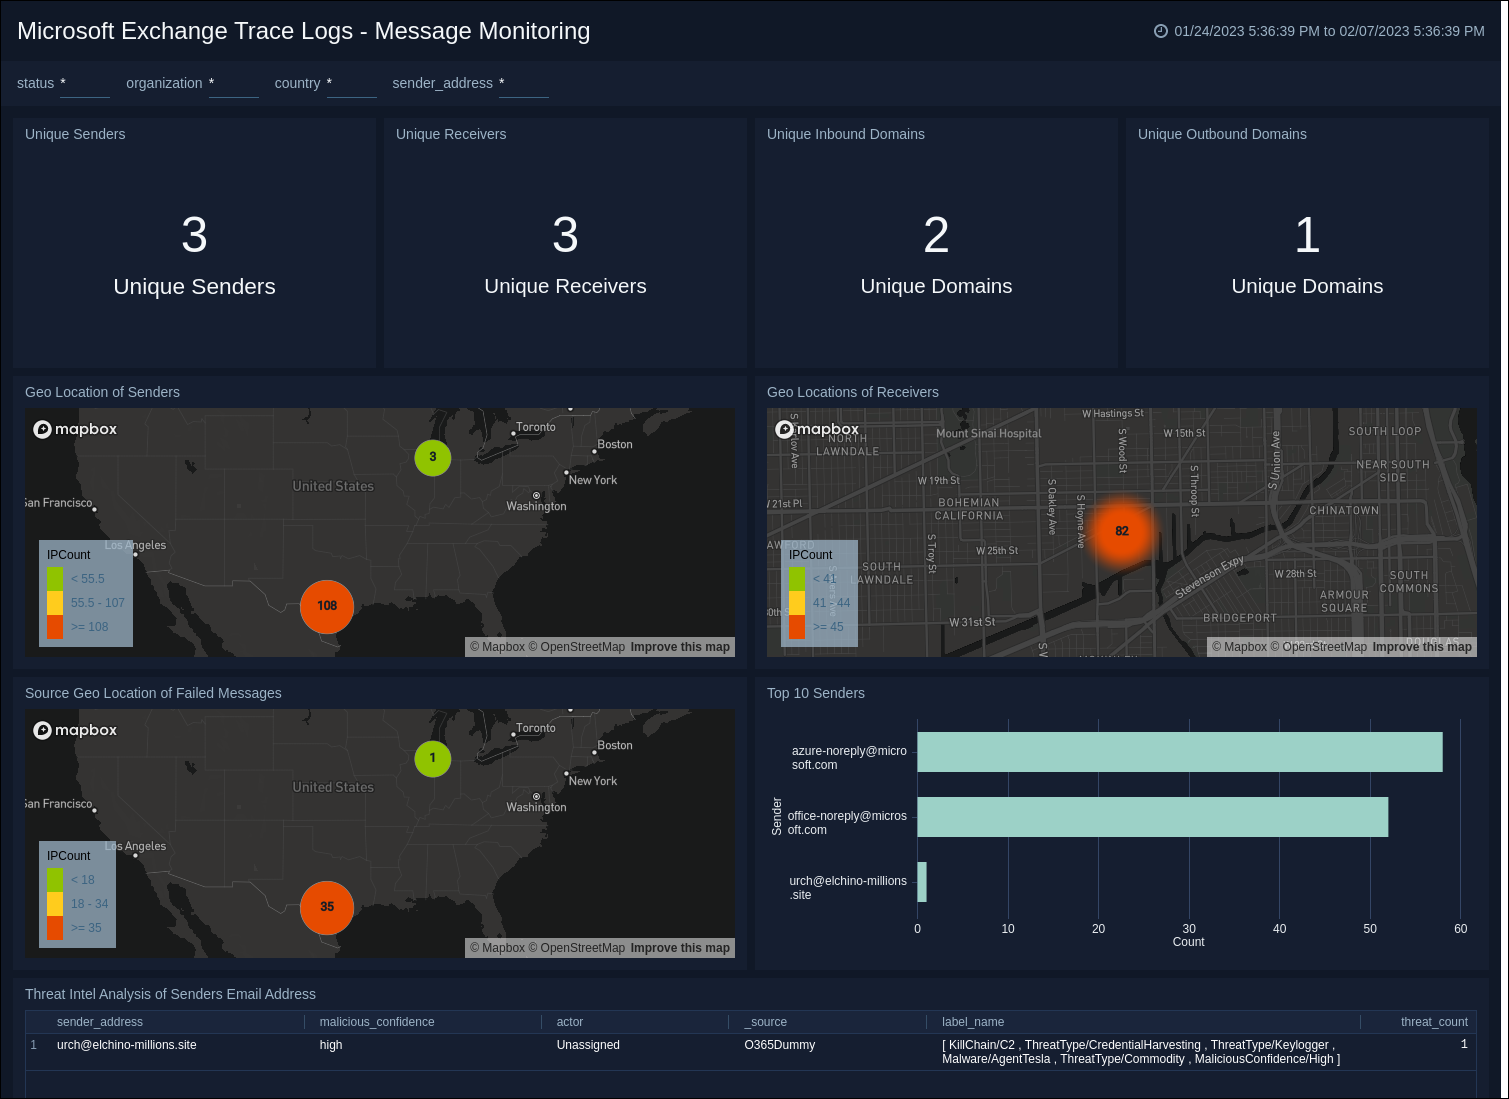
Task: Click the 82 heatmap point on receivers map
Action: pyautogui.click(x=1123, y=531)
